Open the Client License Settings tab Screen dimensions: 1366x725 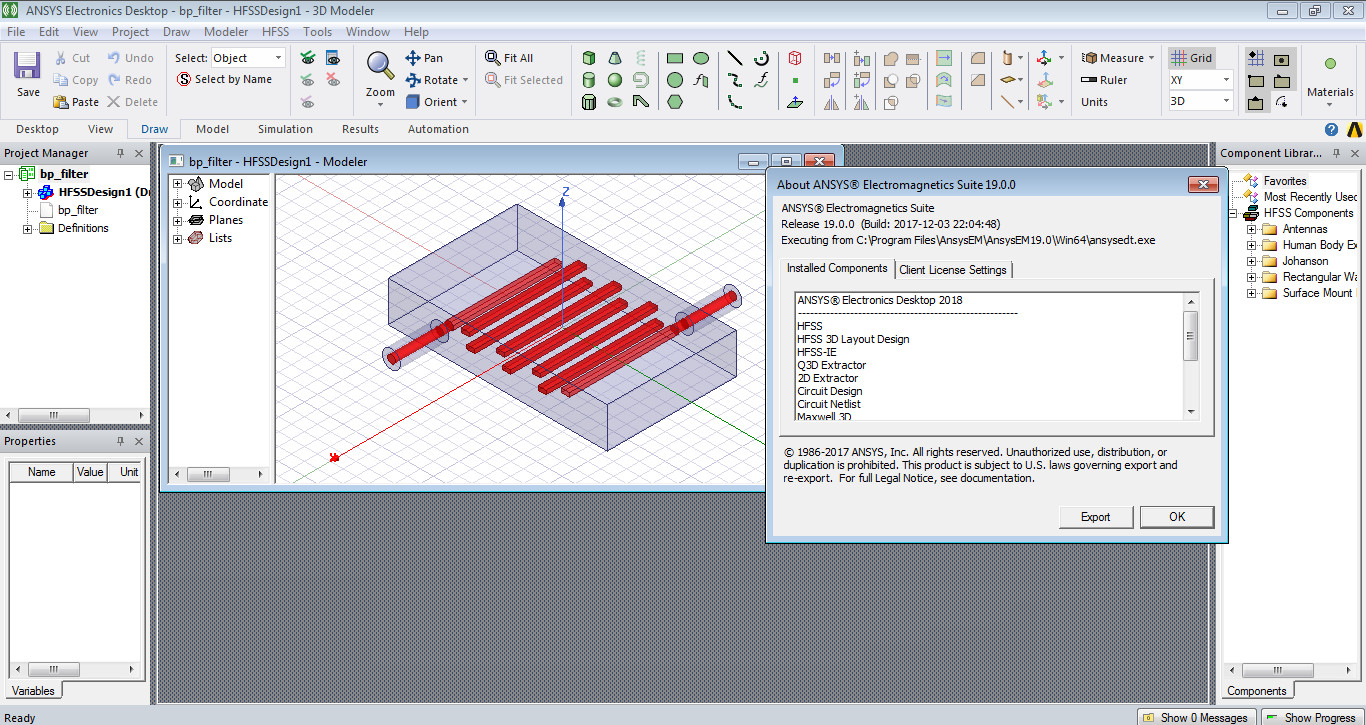point(953,270)
